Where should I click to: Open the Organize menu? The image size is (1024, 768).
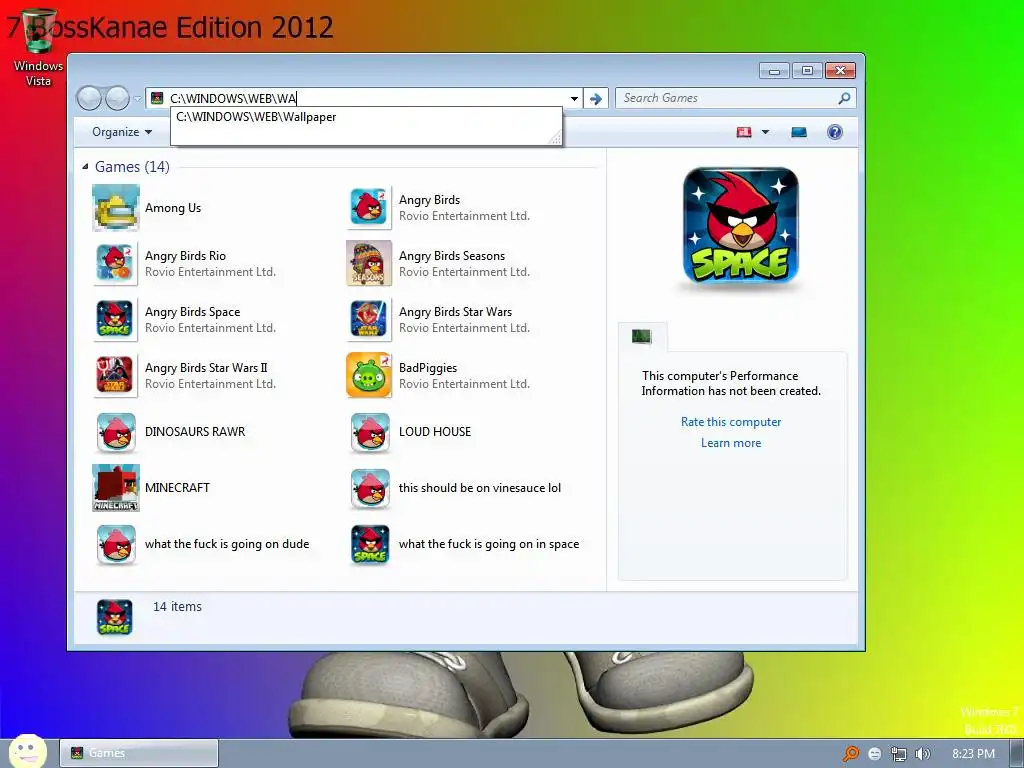coord(122,132)
